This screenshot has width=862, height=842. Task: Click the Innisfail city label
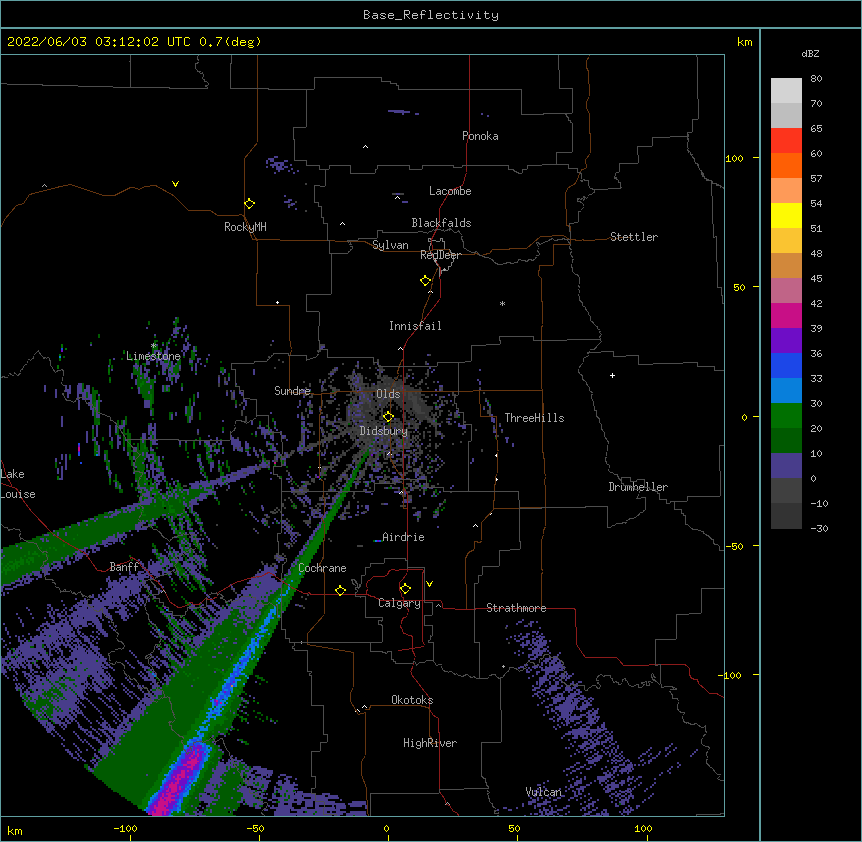(x=415, y=326)
